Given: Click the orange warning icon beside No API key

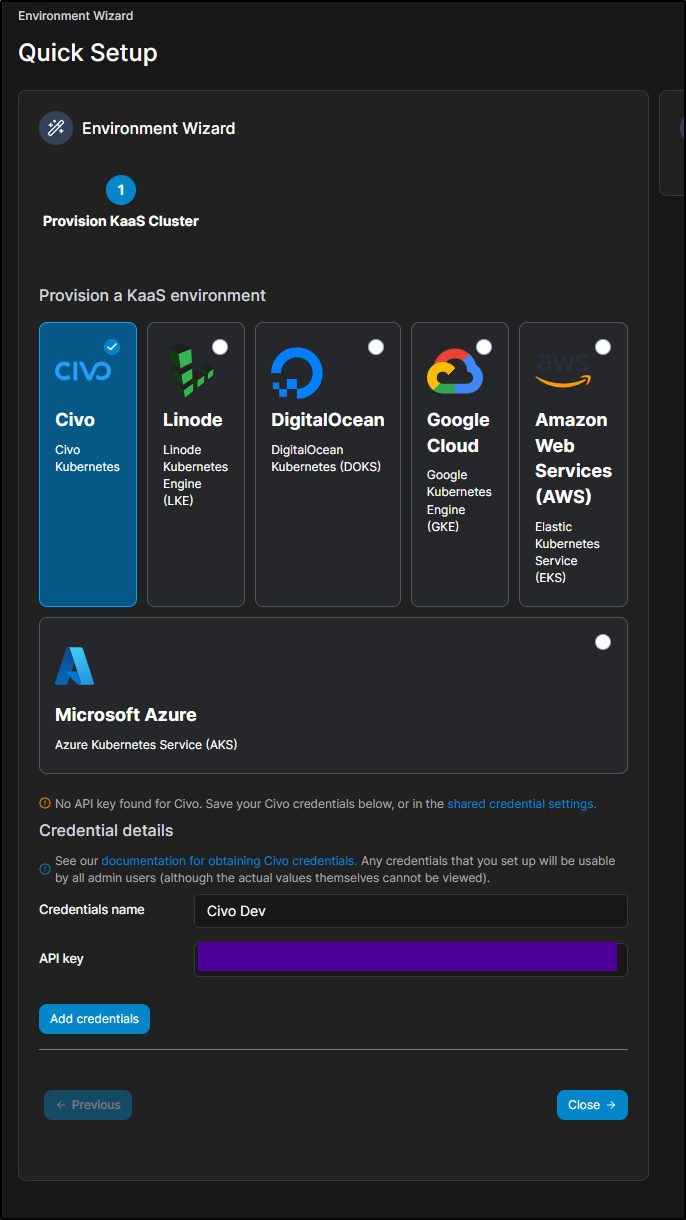Looking at the screenshot, I should [x=45, y=803].
